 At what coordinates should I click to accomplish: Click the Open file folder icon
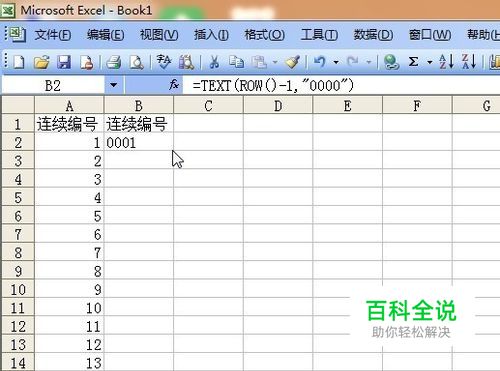pyautogui.click(x=41, y=62)
